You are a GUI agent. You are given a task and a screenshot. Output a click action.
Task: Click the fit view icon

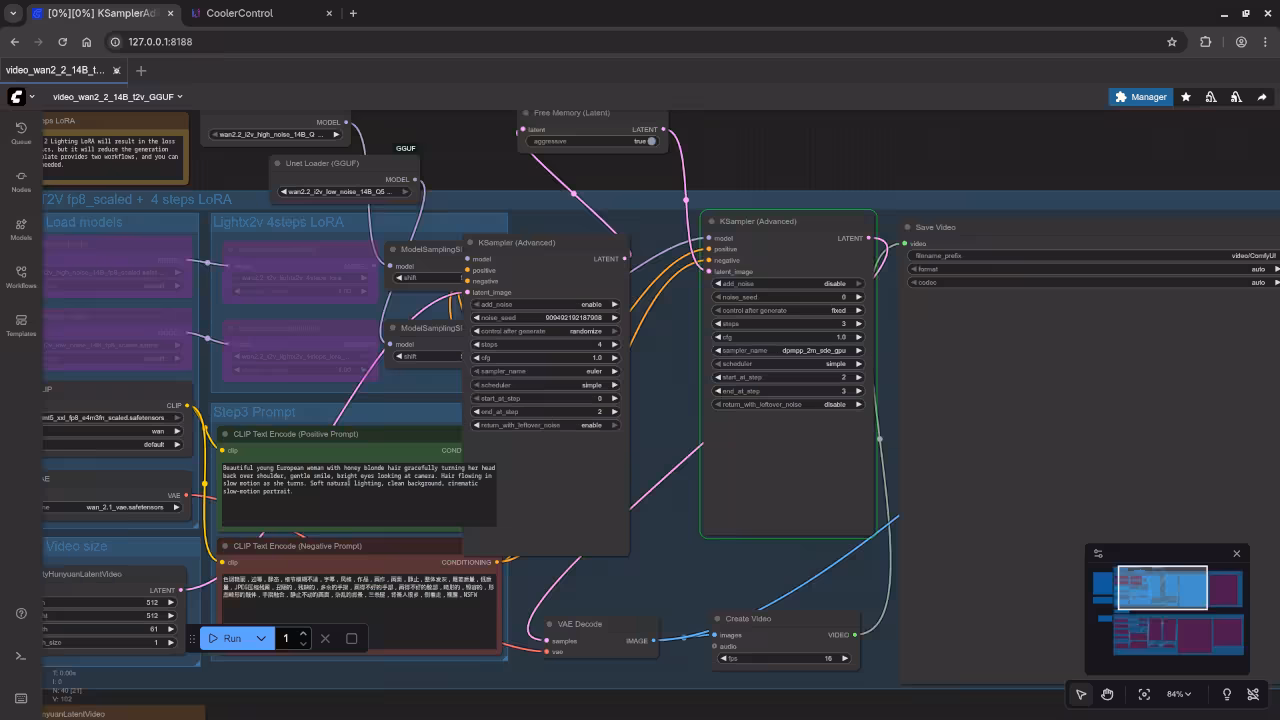[1144, 694]
